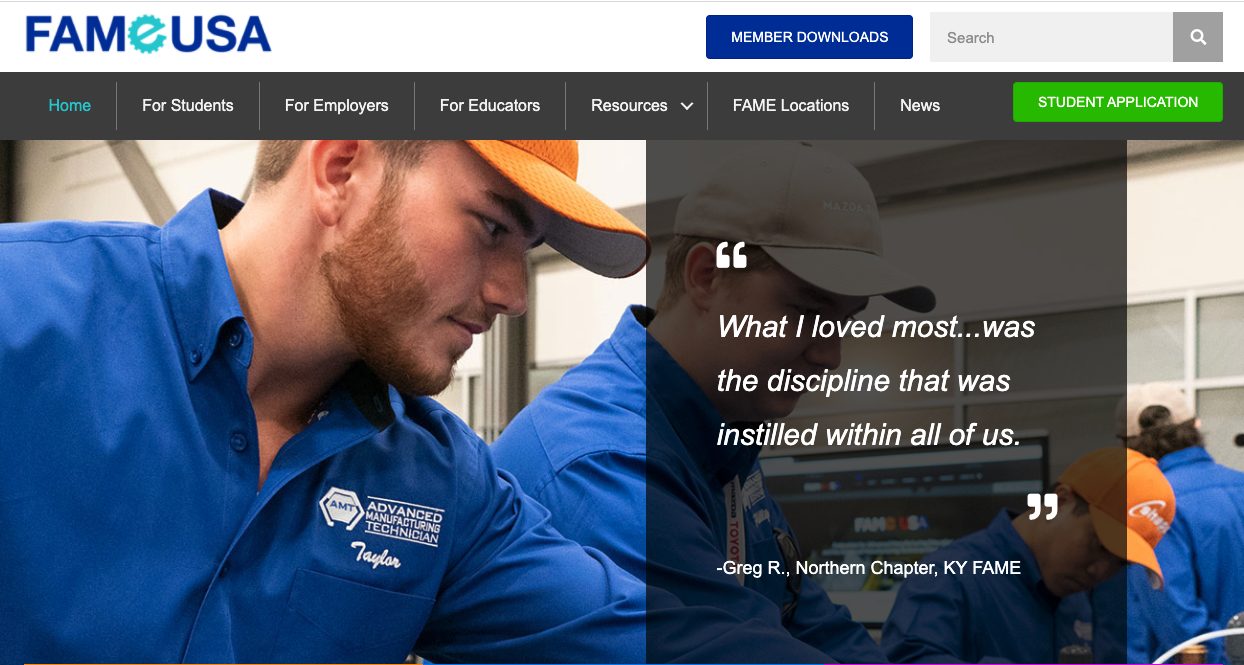Open the For Students page

[x=188, y=105]
